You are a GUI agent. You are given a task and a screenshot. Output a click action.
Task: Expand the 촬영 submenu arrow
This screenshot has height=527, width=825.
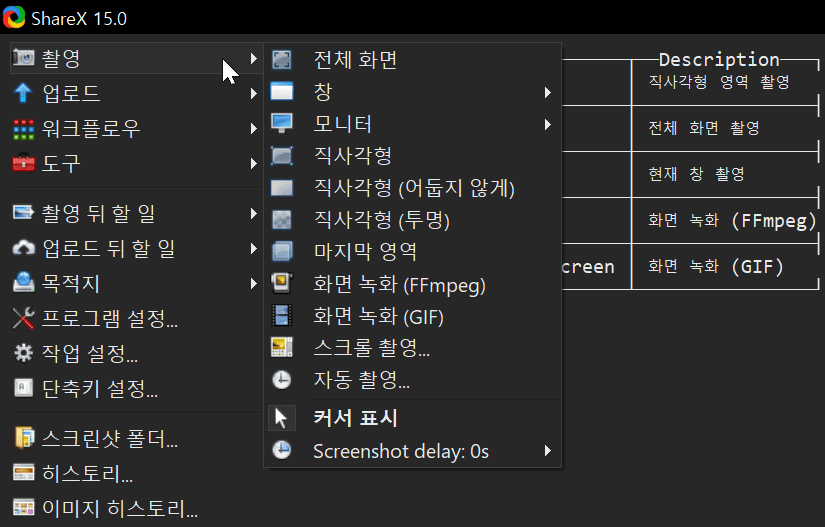254,58
